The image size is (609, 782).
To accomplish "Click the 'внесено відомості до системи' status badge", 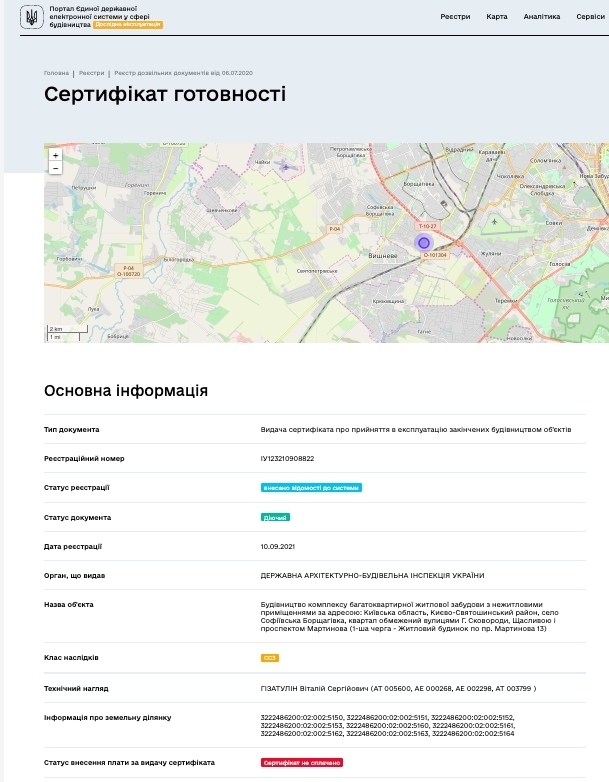I will pos(311,488).
